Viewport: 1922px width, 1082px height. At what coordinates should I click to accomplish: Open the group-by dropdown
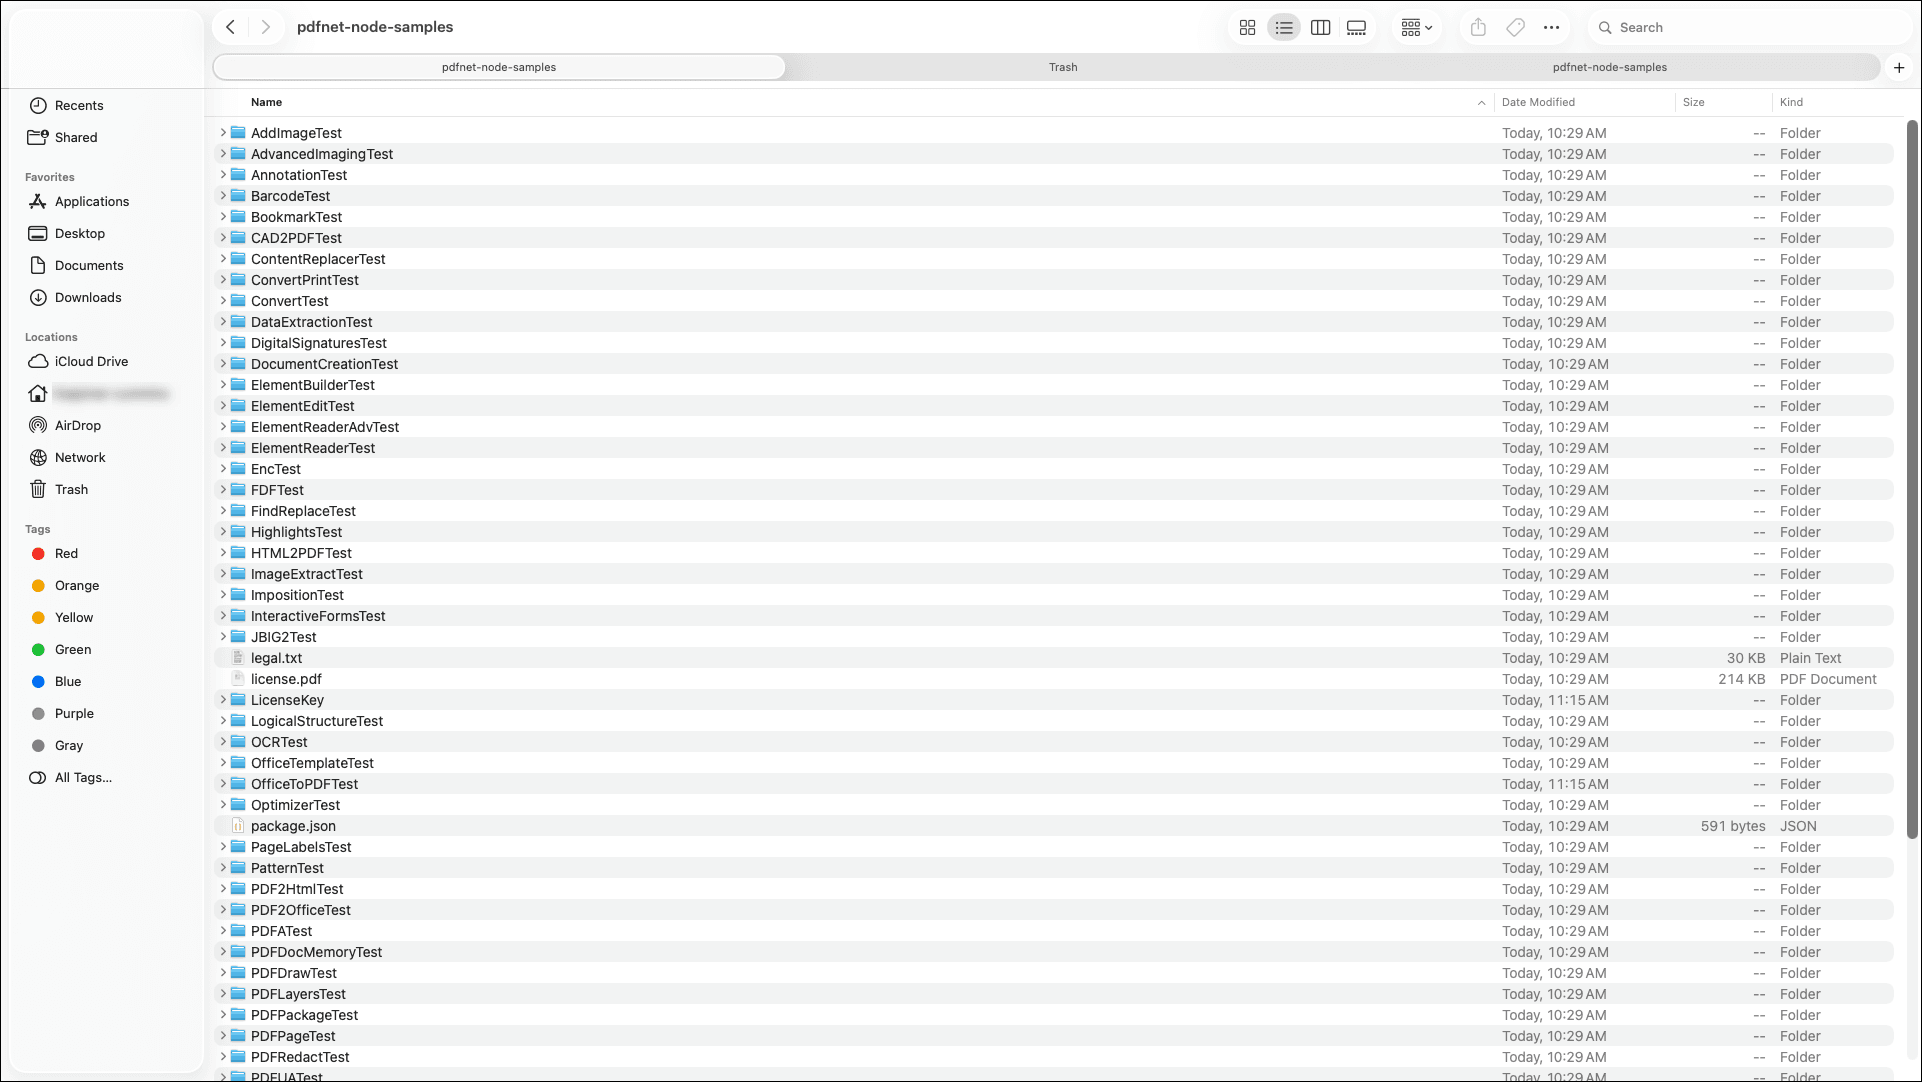1417,28
